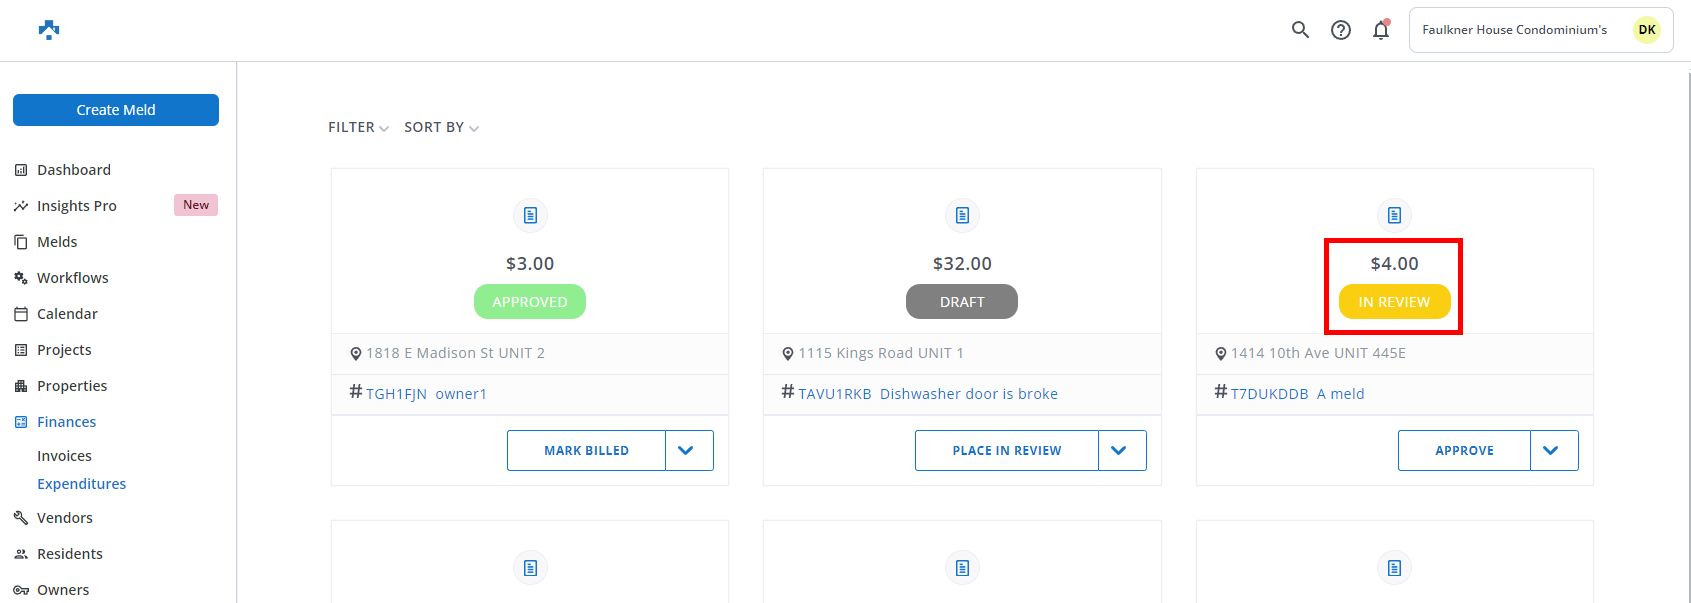Click document icon on the $3.00 card
This screenshot has width=1691, height=603.
click(530, 215)
